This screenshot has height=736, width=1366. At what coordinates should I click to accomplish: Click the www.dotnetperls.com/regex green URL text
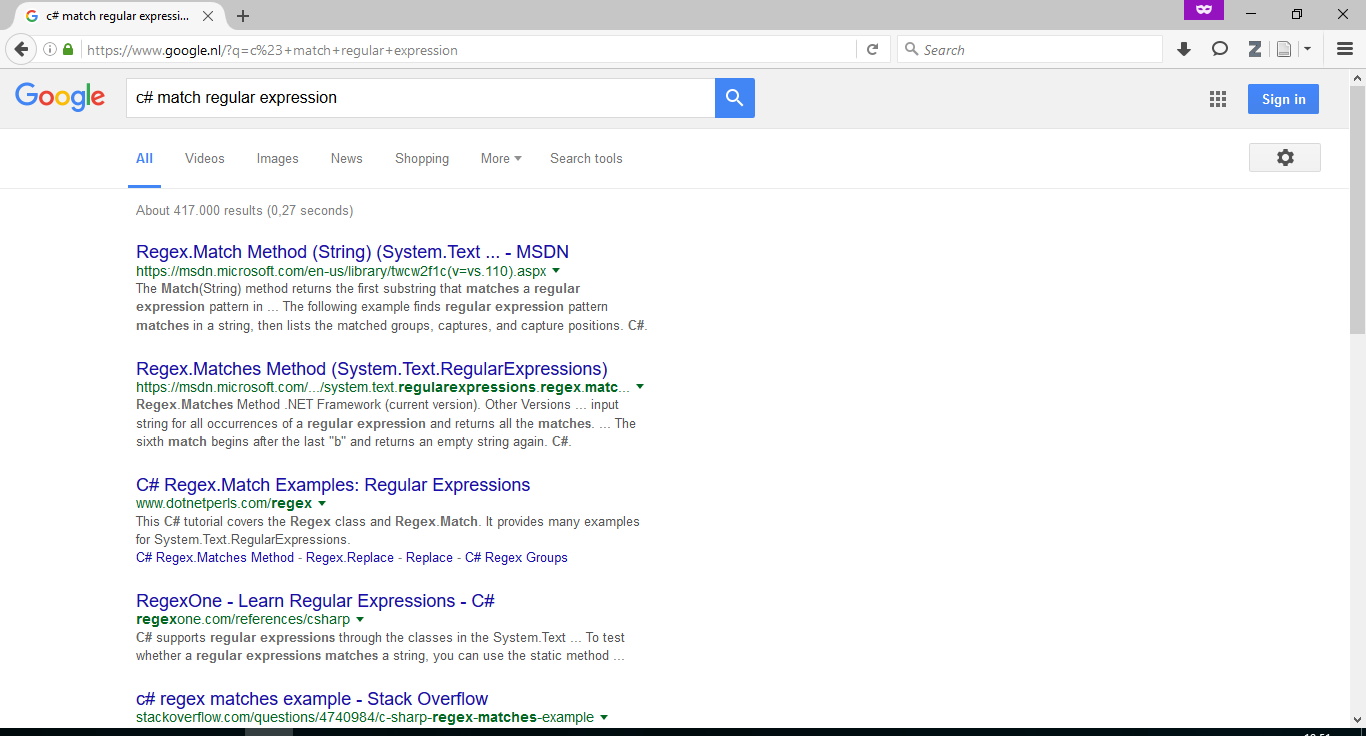224,503
